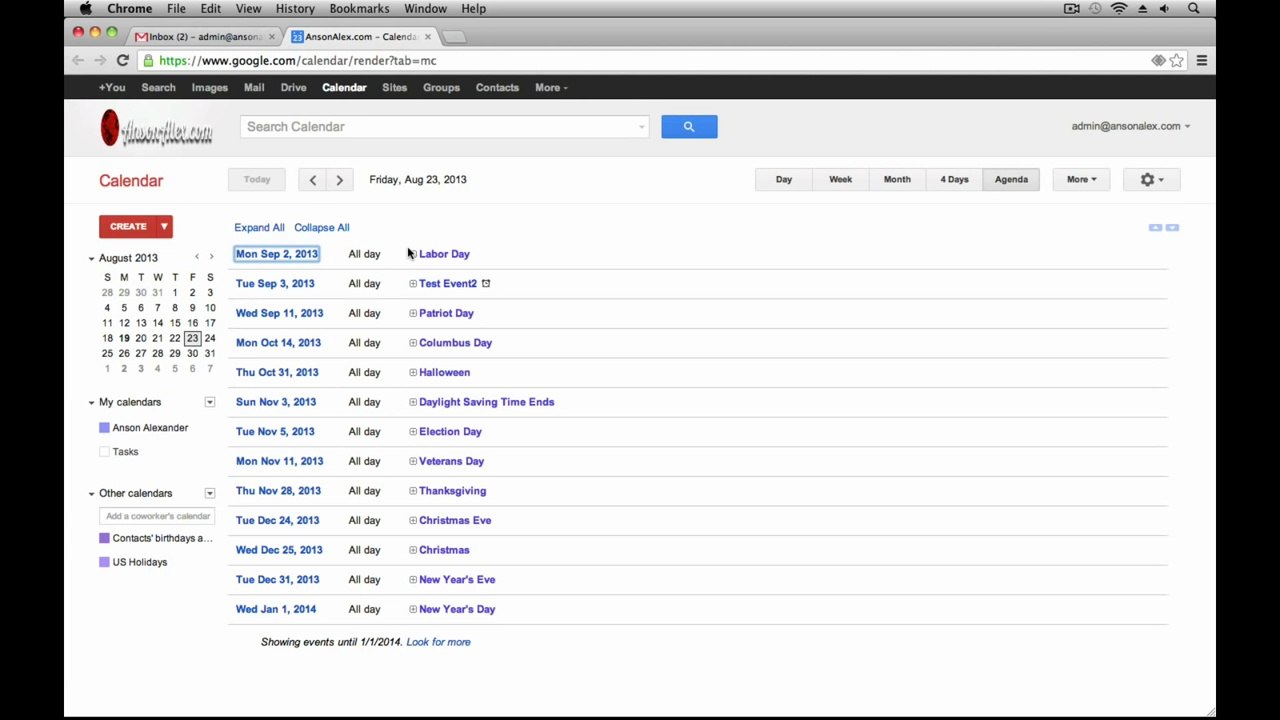Go to previous period arrow
The image size is (1280, 720).
point(313,180)
